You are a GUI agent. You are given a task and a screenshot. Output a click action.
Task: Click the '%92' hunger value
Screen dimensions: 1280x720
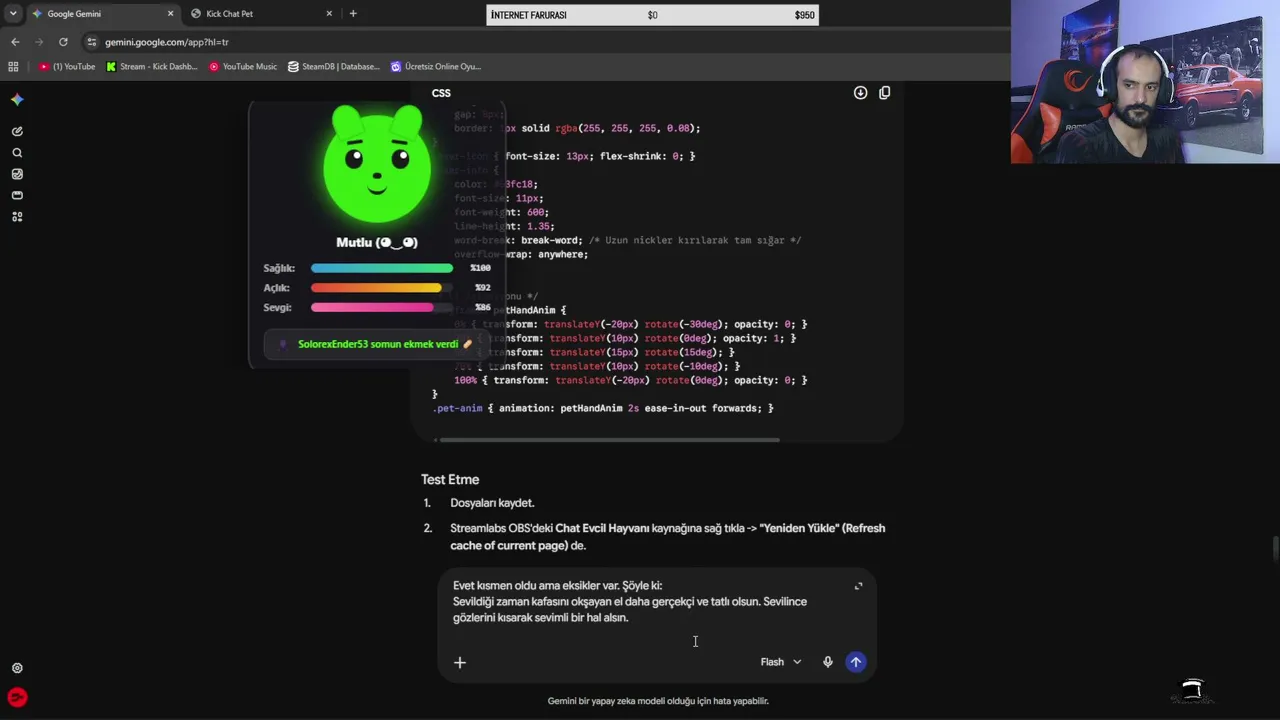483,288
